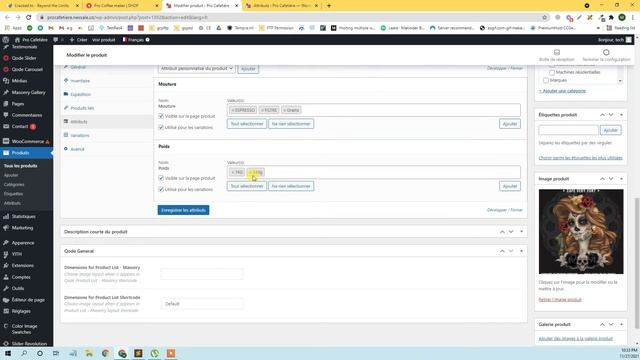Click Ajouter des images à la galerie produit
The height and width of the screenshot is (360, 640).
pyautogui.click(x=576, y=339)
